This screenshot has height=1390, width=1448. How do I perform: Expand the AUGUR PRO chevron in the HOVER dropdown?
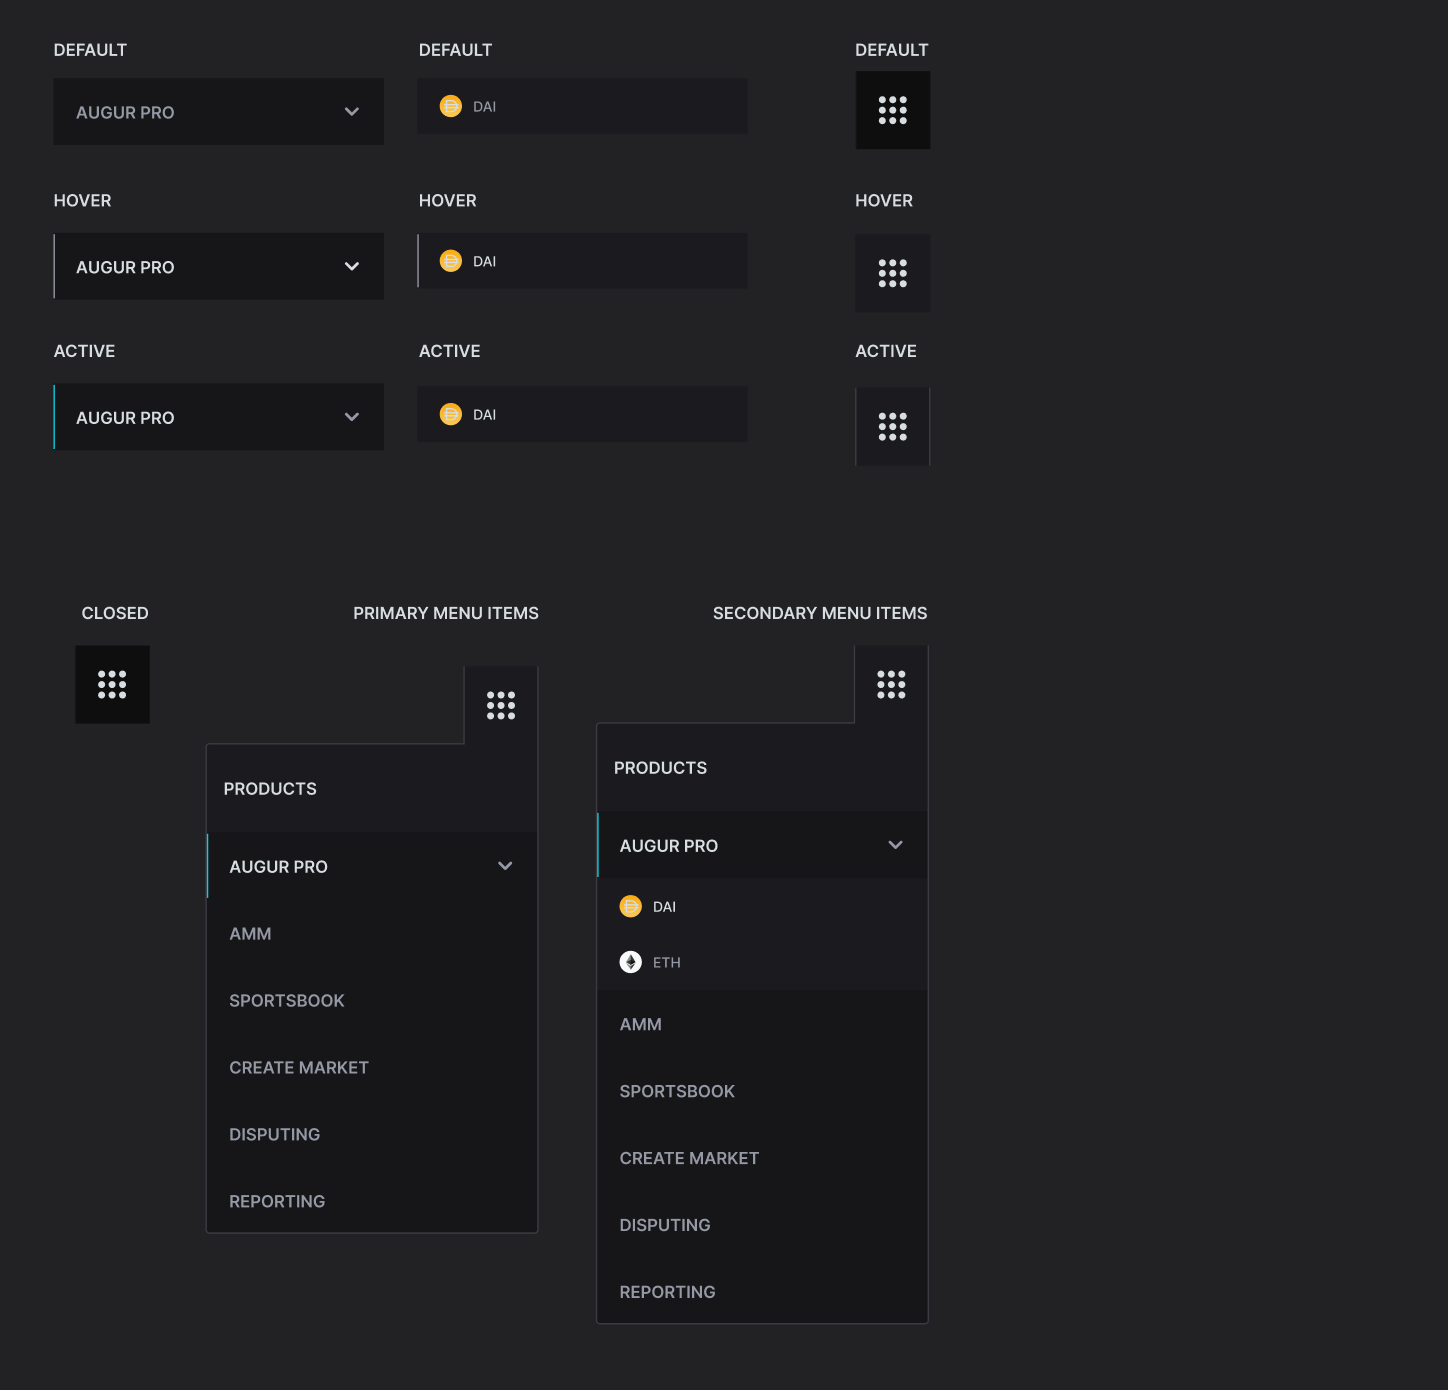point(352,267)
